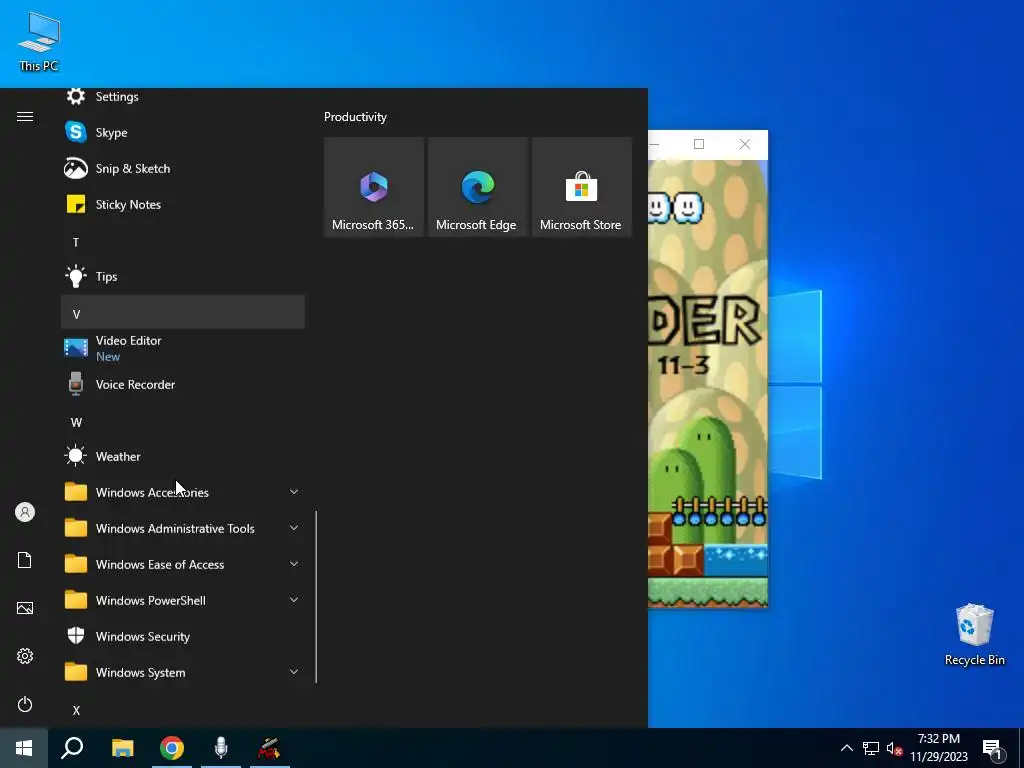Viewport: 1024px width, 768px height.
Task: Click the Windows Start button
Action: [24, 748]
